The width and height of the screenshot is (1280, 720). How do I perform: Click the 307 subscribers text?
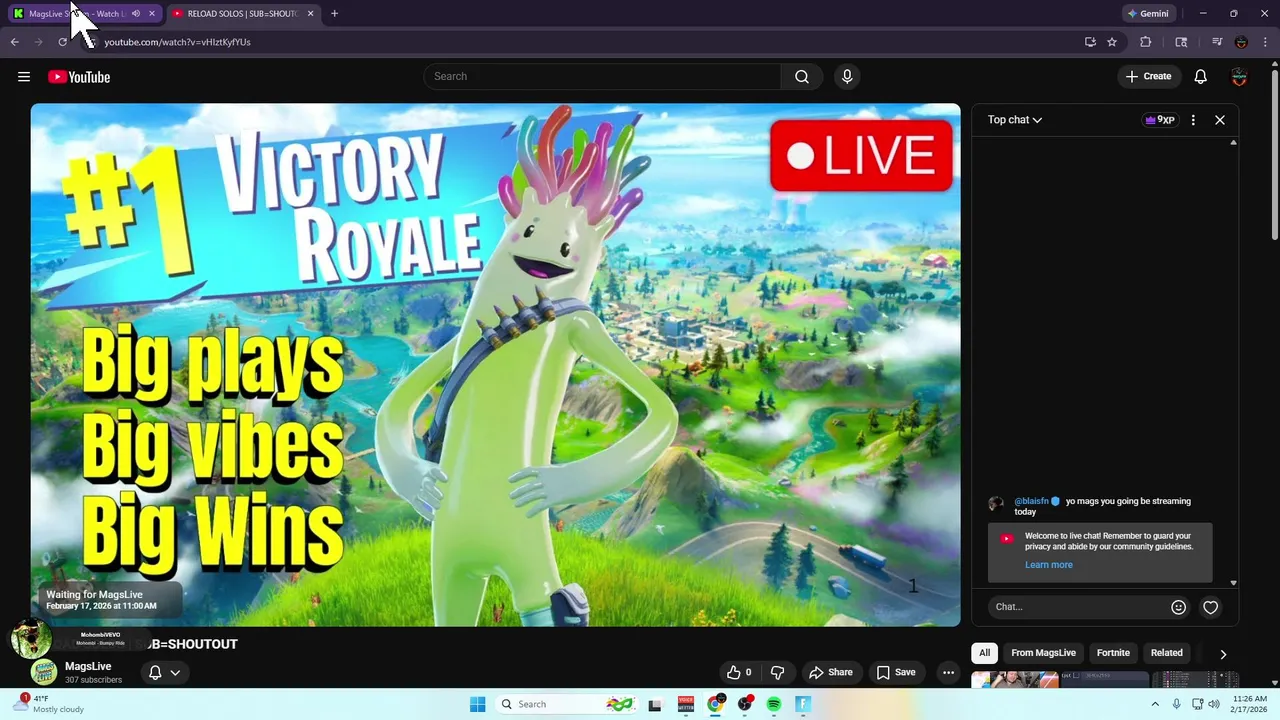tap(93, 680)
